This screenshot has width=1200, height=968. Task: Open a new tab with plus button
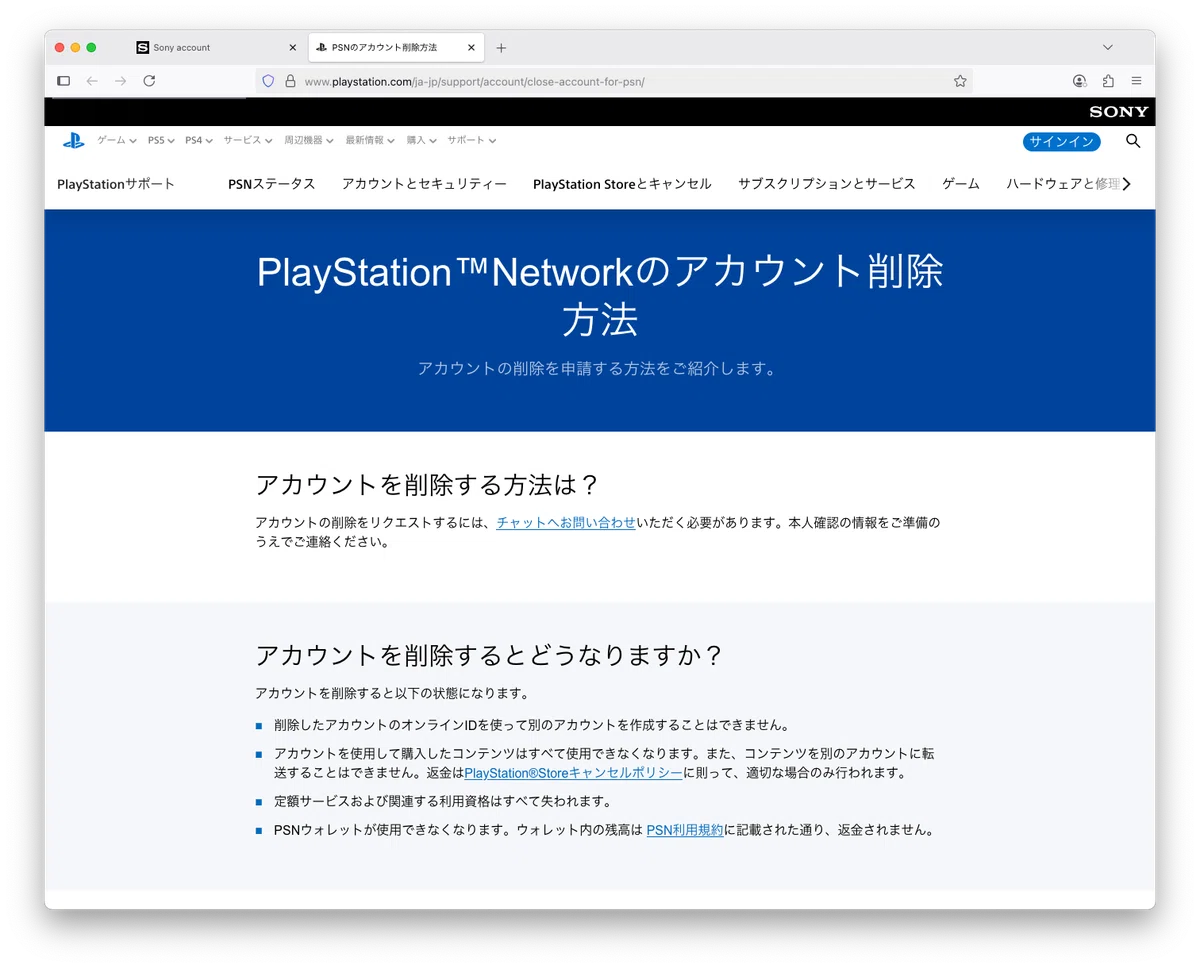(501, 47)
